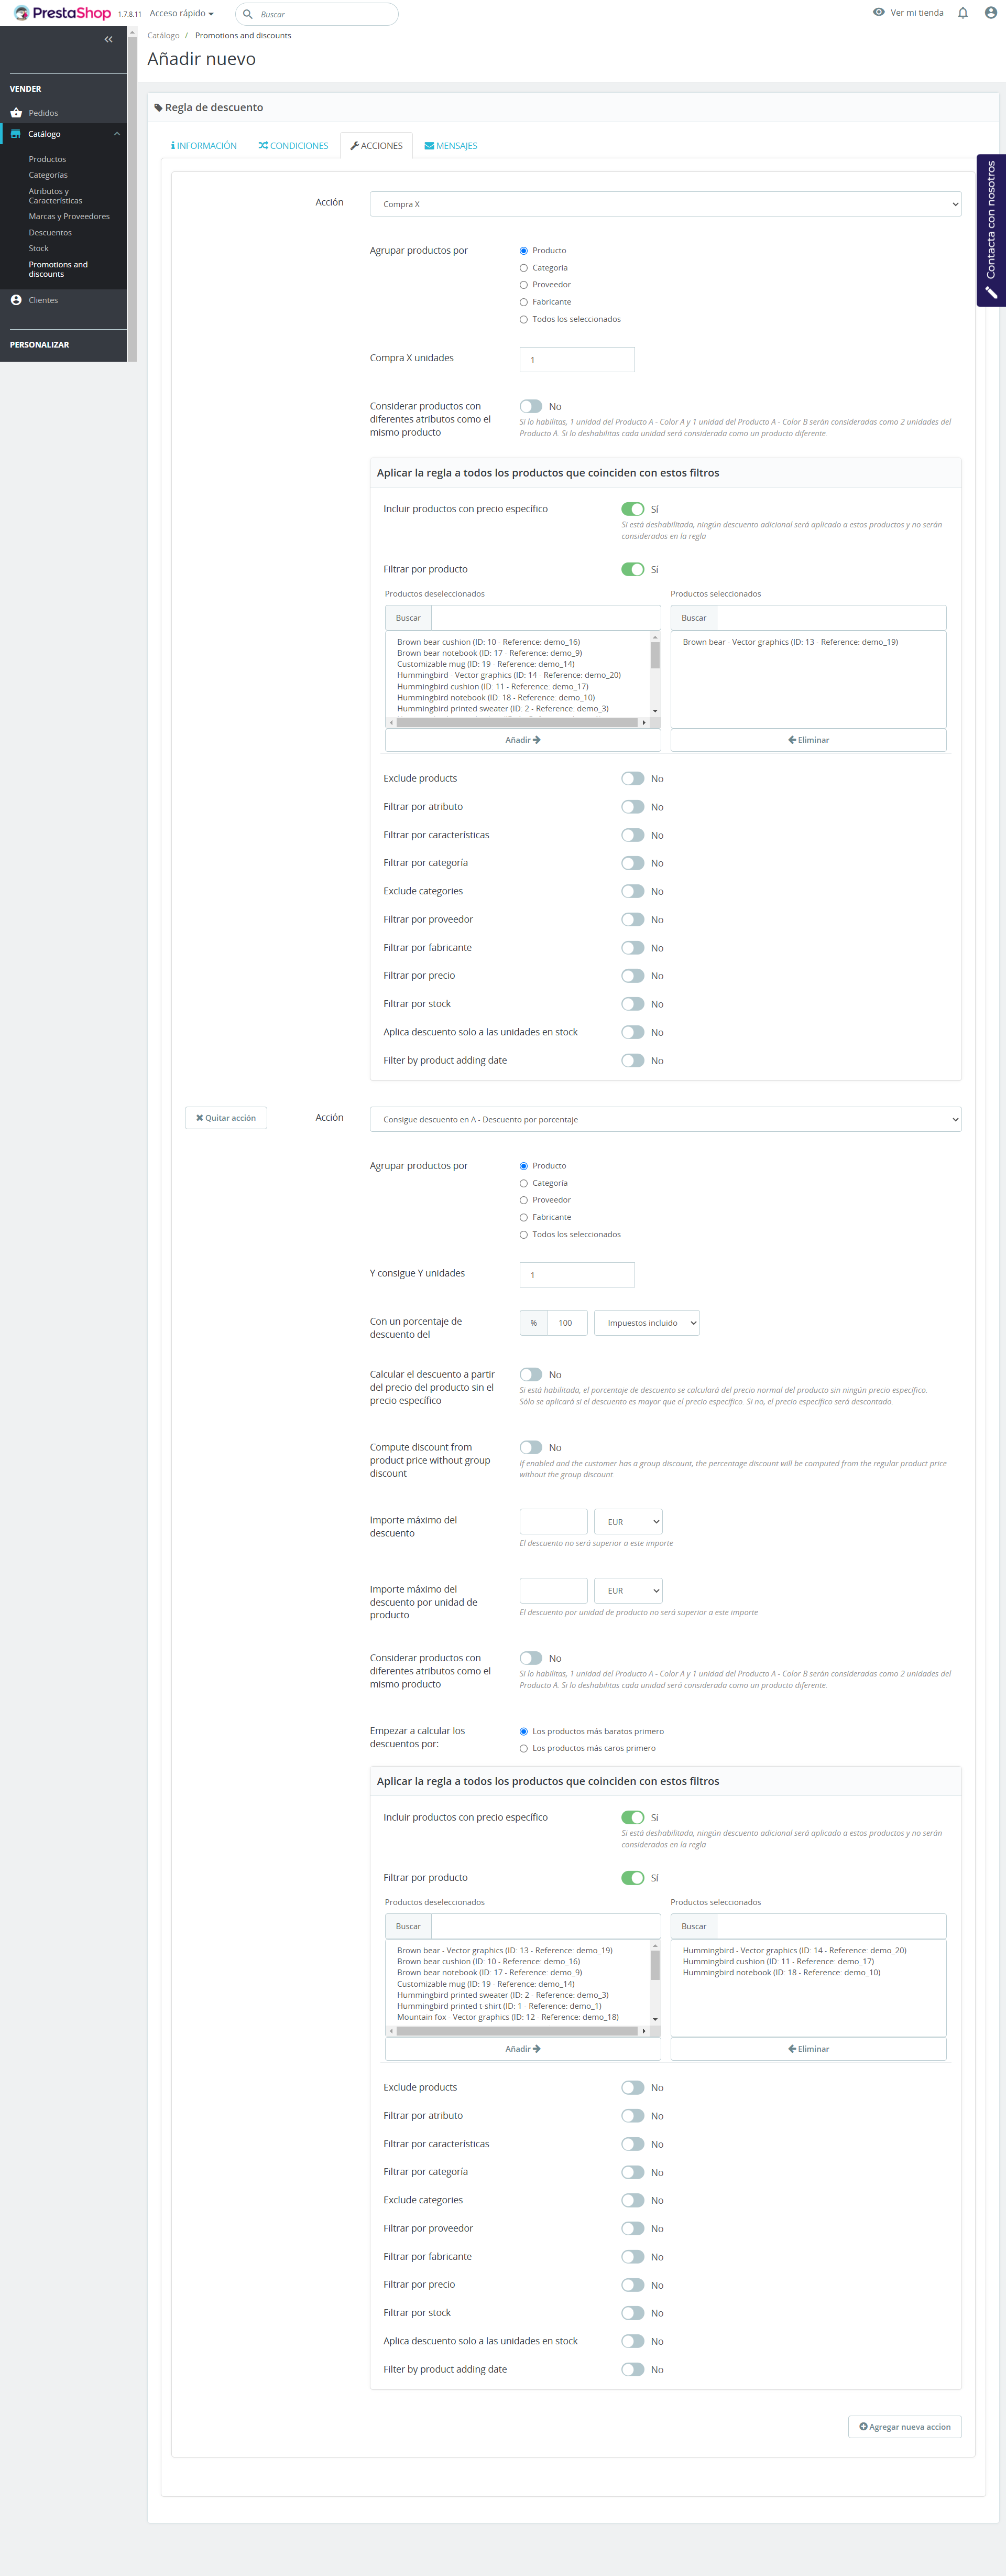Choose Los productos más caros primero

(x=523, y=1748)
